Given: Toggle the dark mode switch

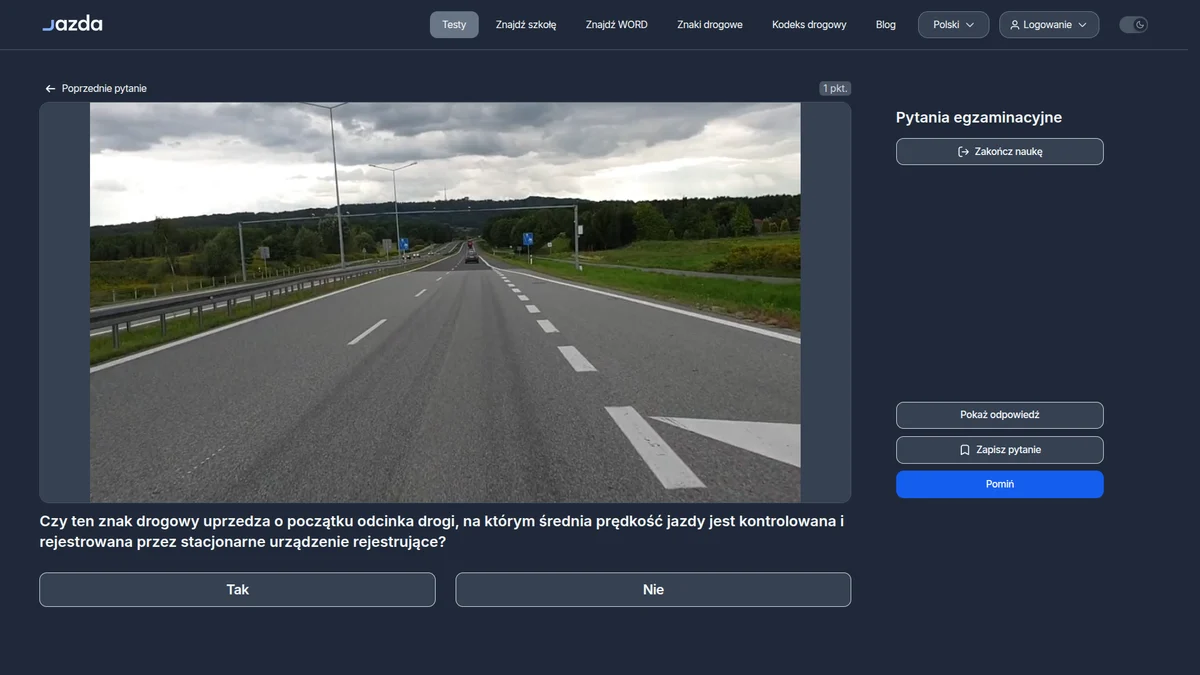Looking at the screenshot, I should pyautogui.click(x=1133, y=25).
